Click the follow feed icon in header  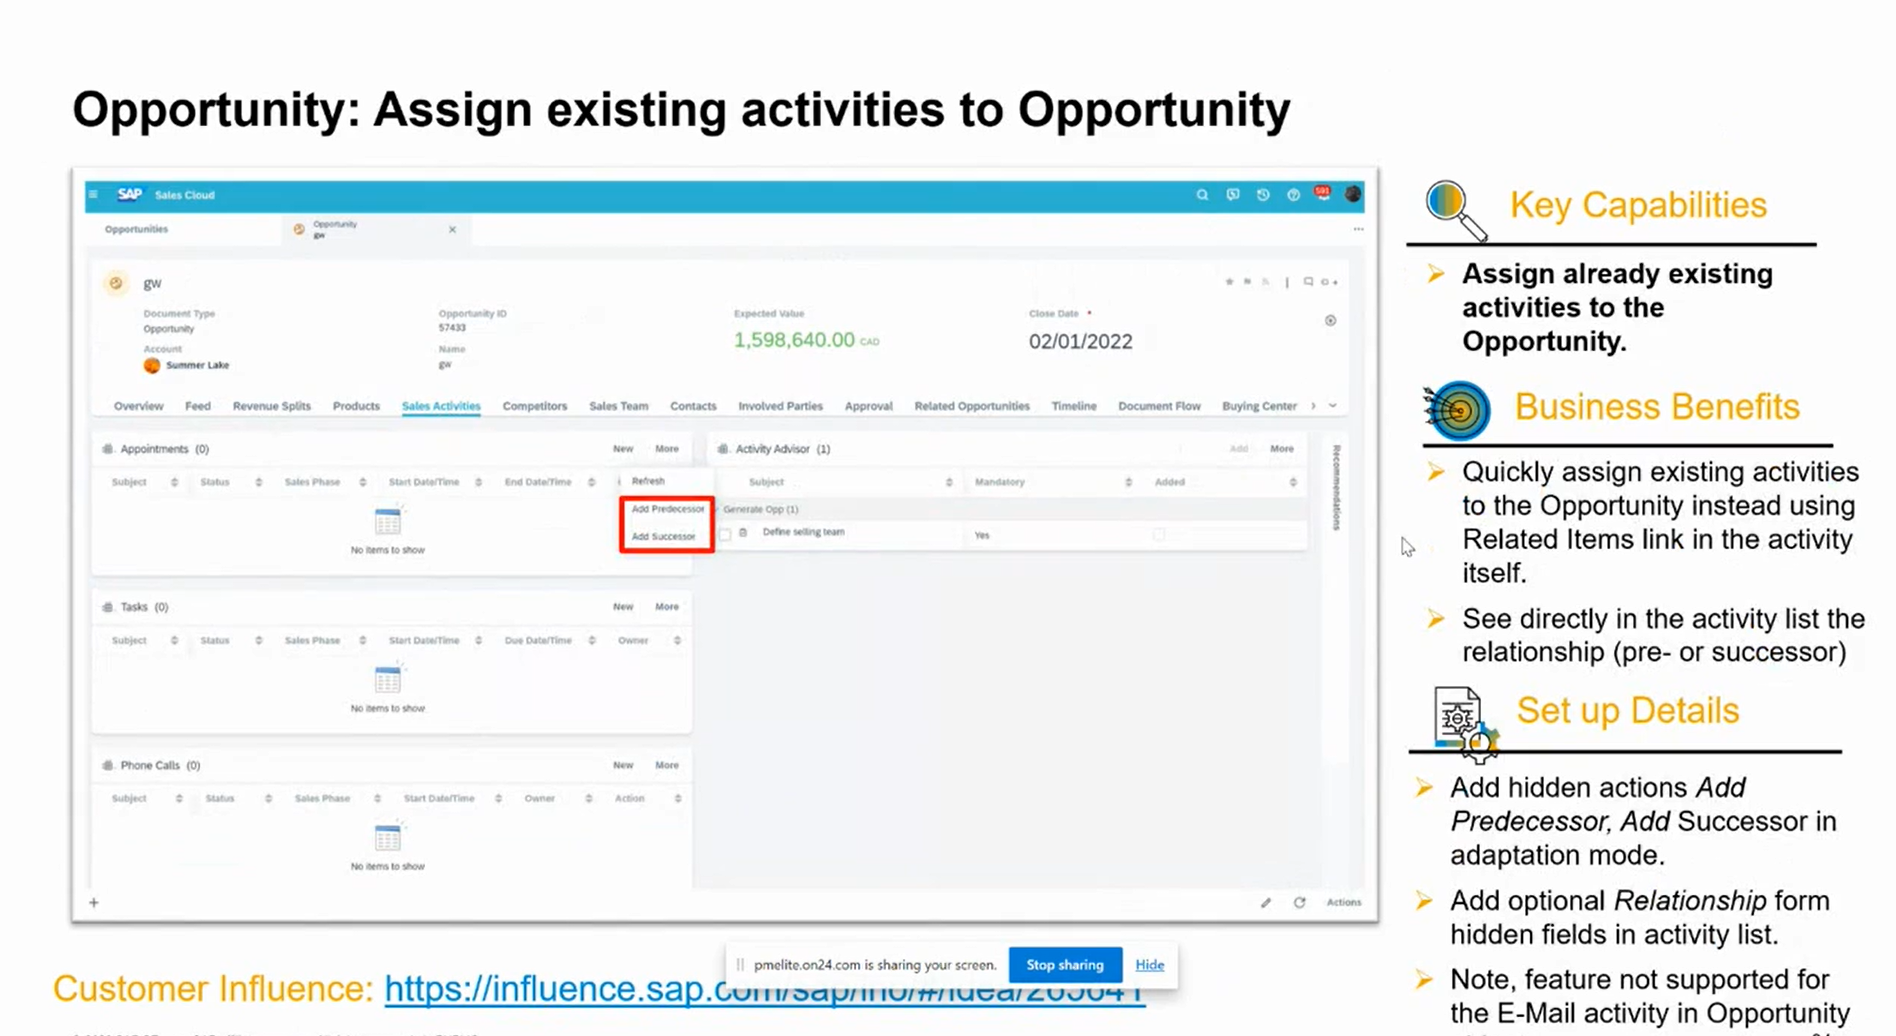click(1265, 282)
